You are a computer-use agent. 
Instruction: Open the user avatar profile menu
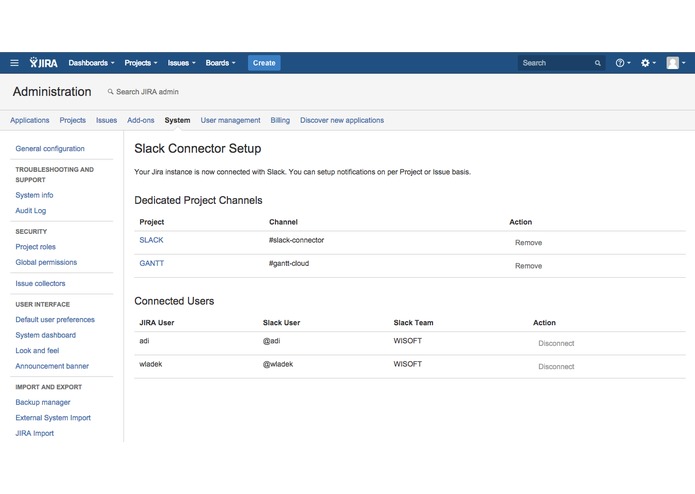click(676, 63)
